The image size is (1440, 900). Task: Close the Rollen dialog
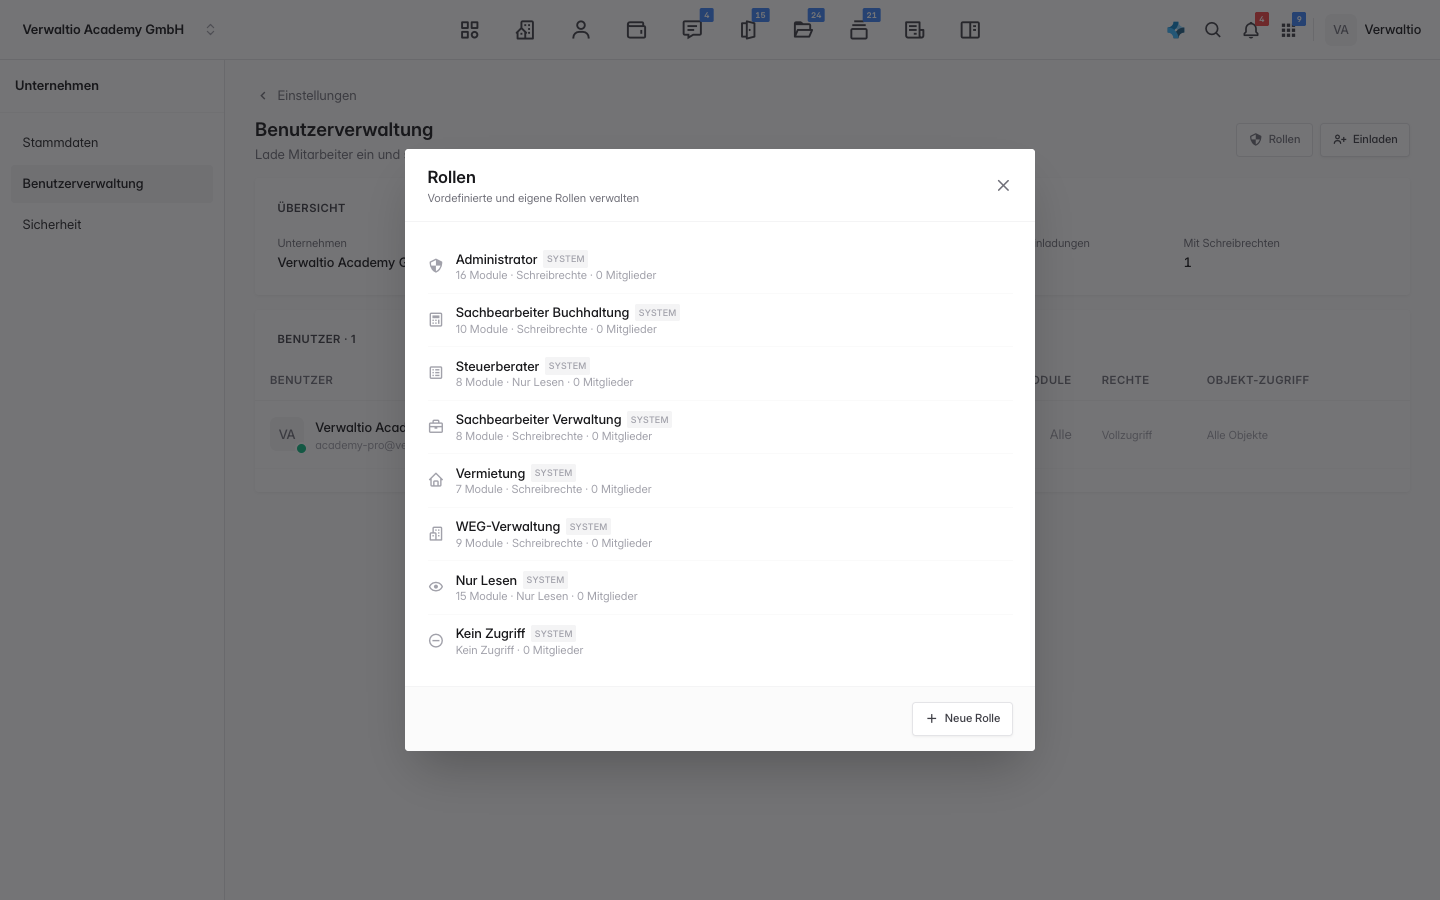tap(1003, 185)
